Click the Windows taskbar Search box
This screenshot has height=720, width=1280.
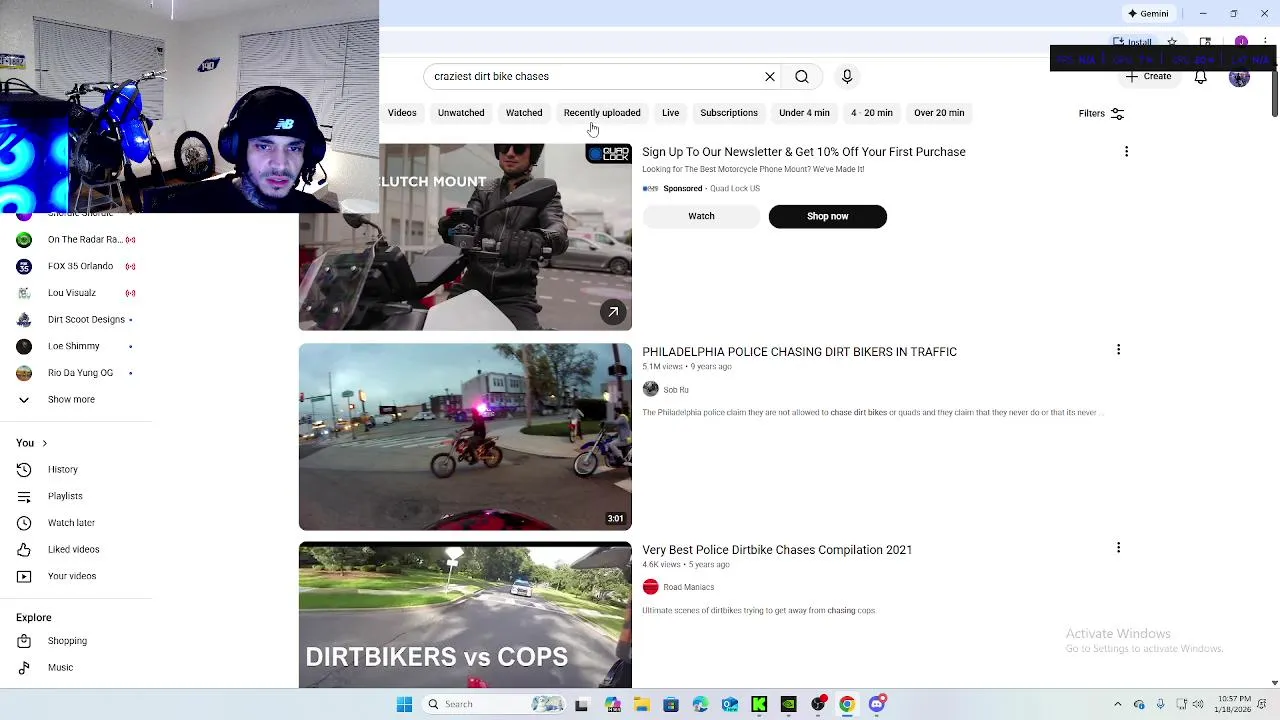(495, 705)
